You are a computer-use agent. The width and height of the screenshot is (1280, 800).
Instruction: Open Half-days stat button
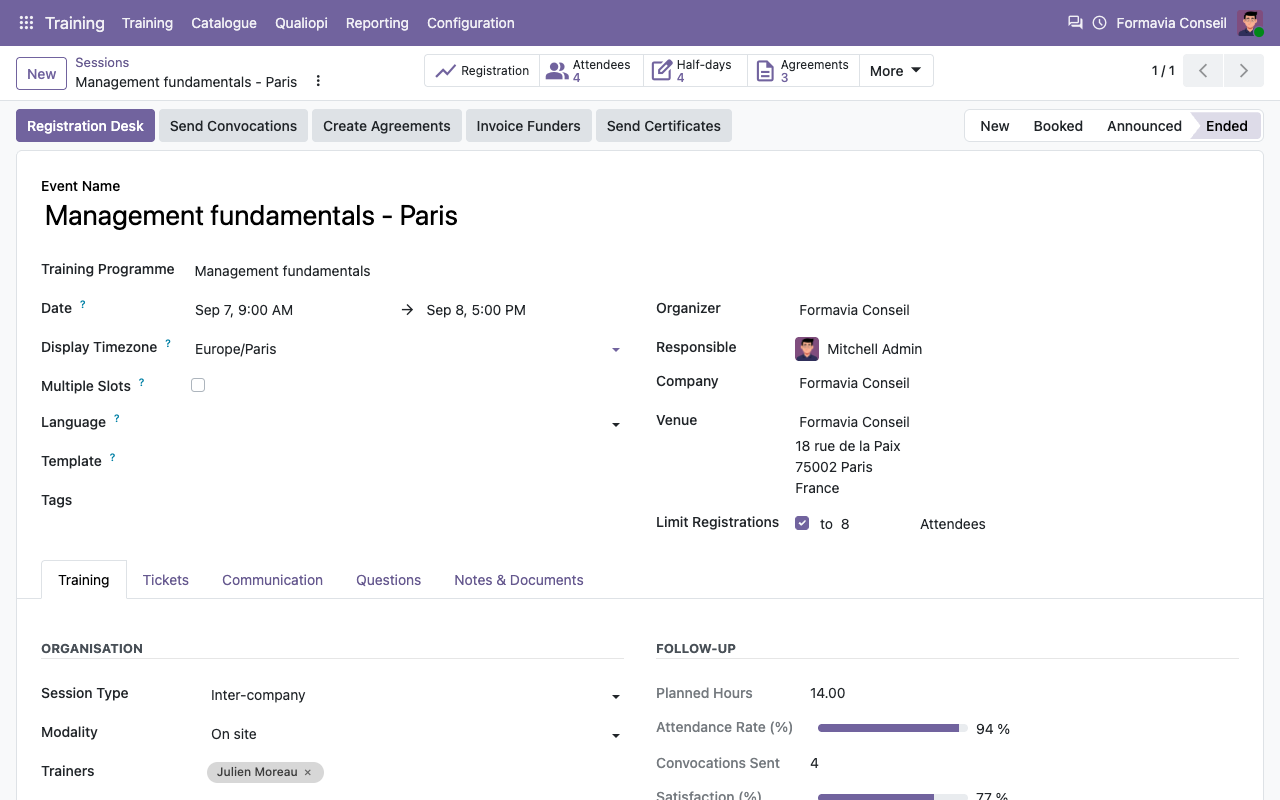695,71
